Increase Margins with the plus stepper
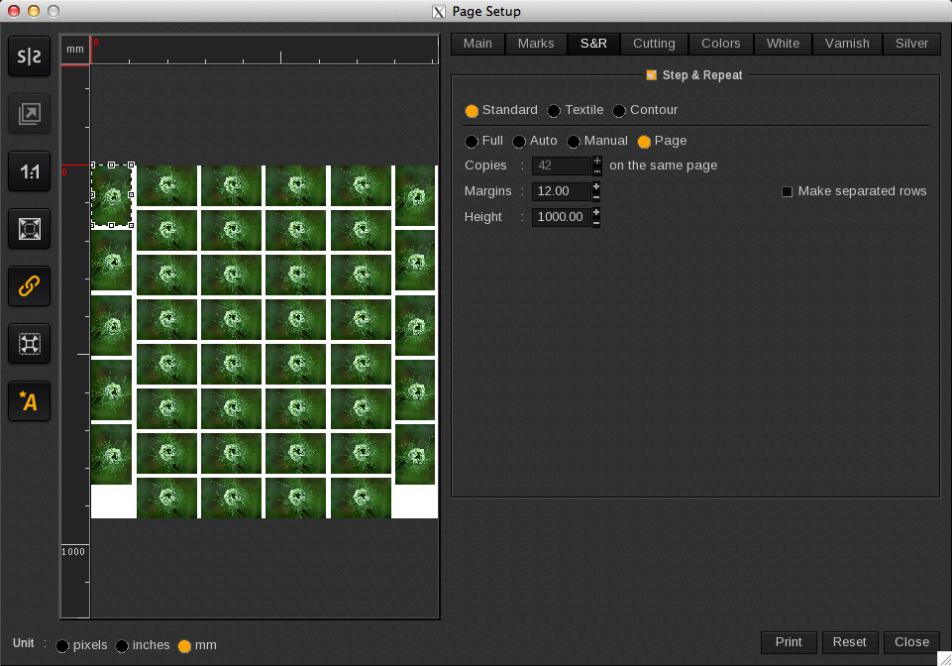The image size is (952, 666). [597, 186]
